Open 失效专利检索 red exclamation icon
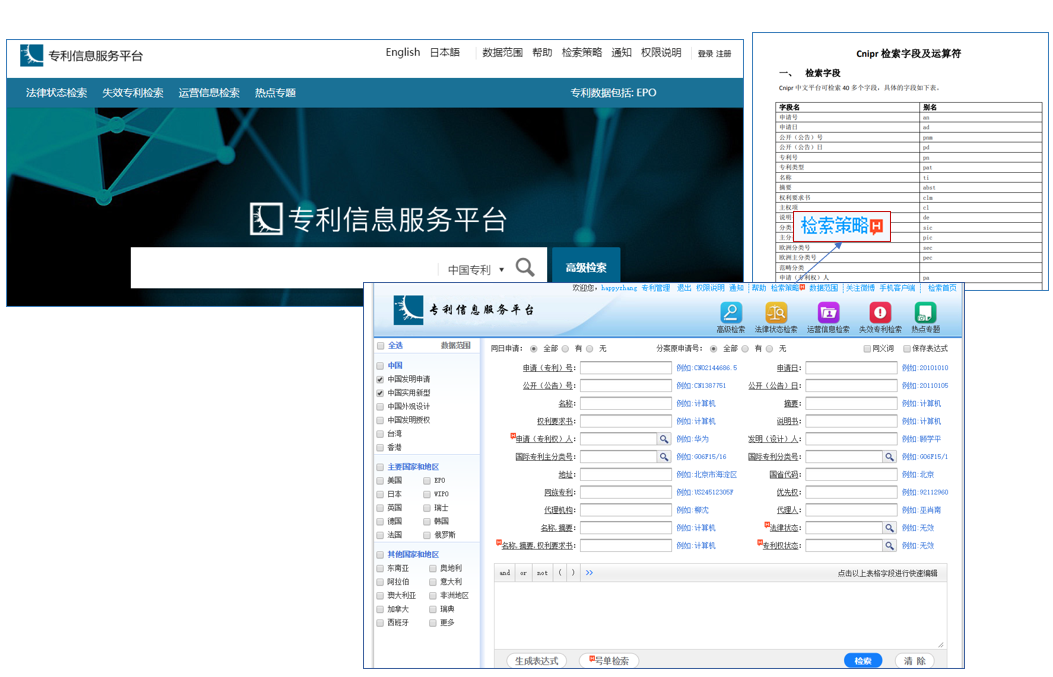 (880, 313)
